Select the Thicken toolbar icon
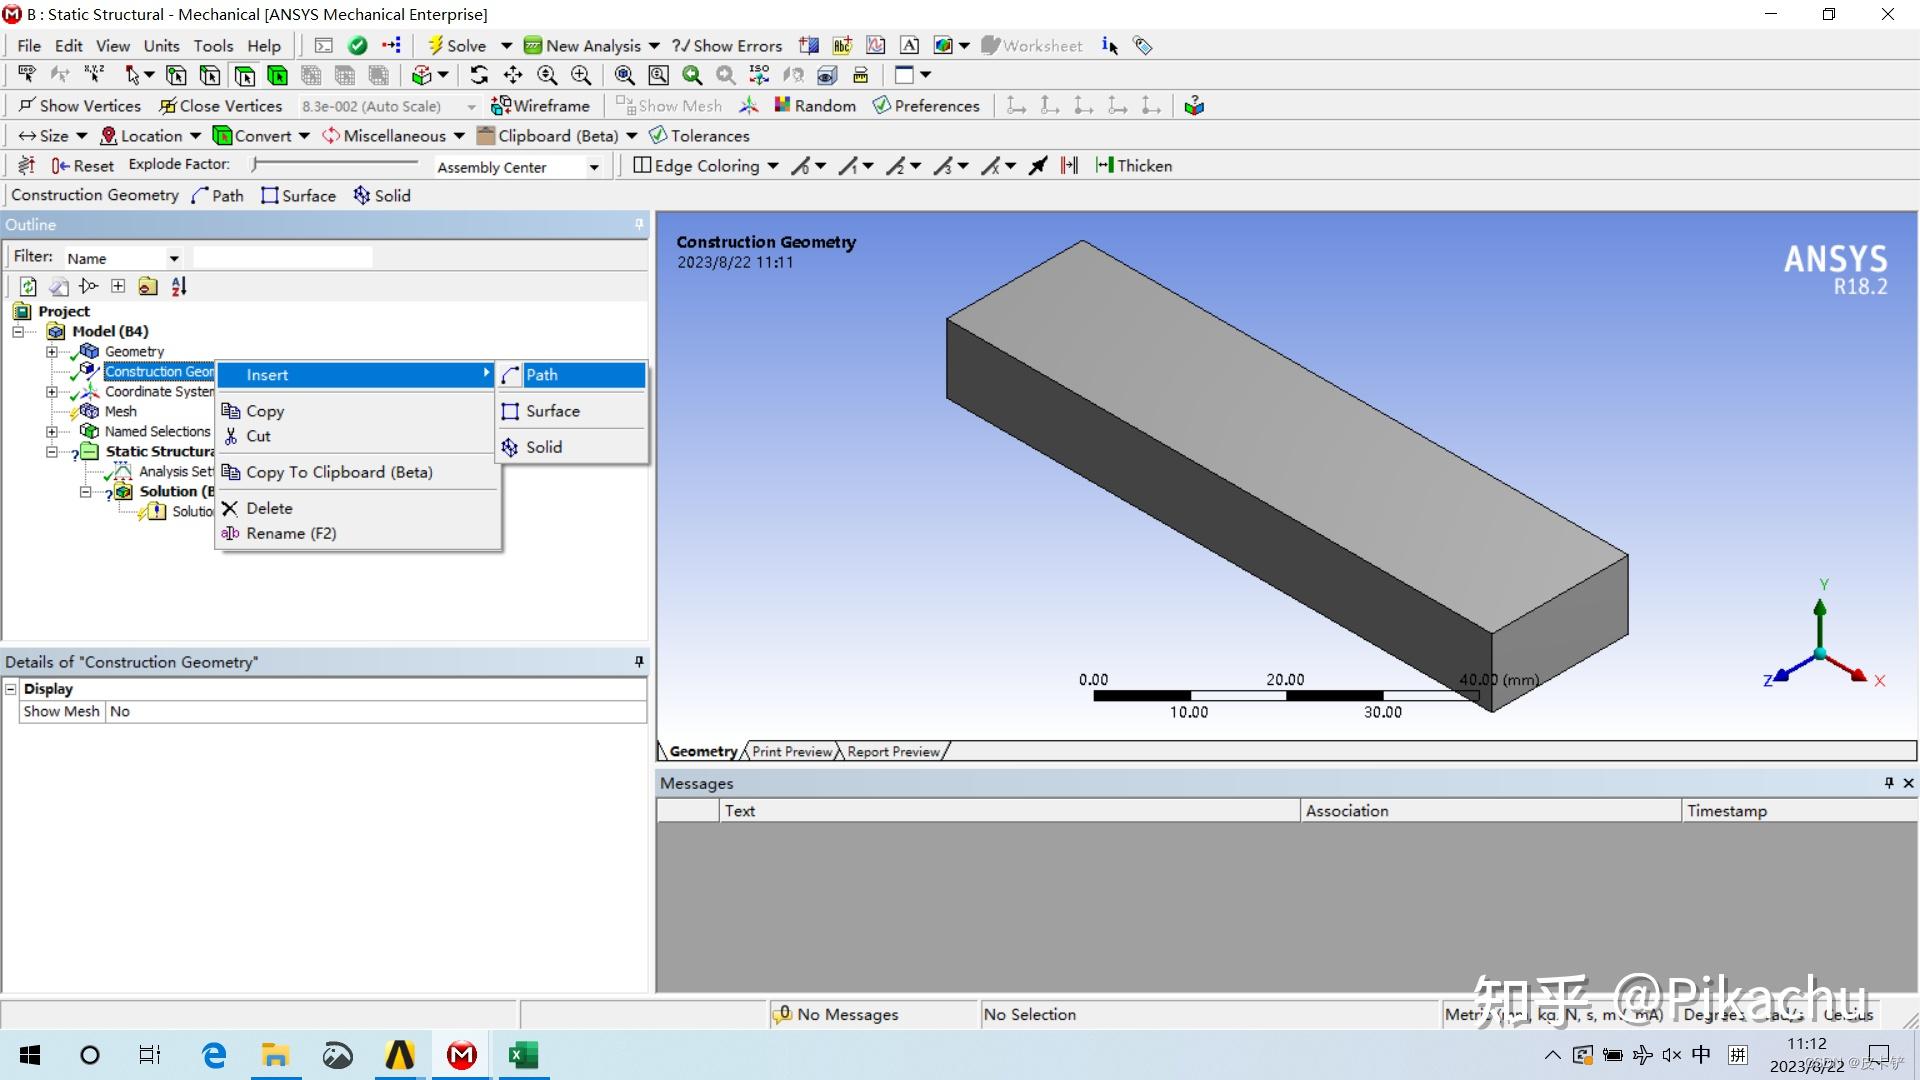 click(1133, 165)
